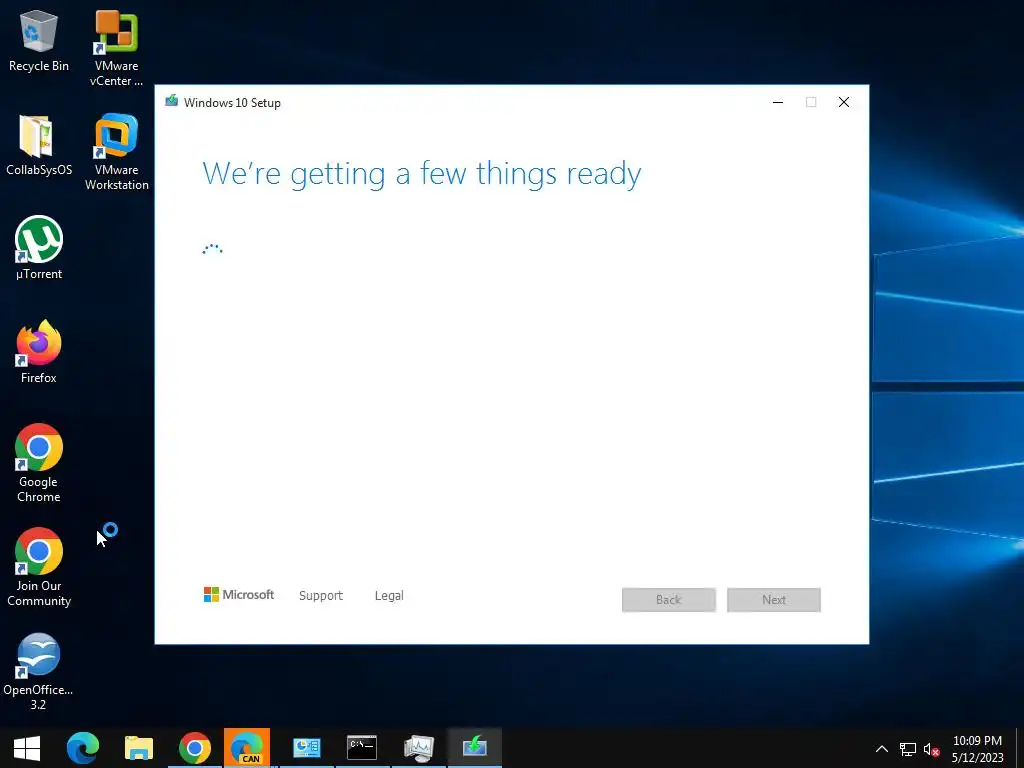The image size is (1024, 768).
Task: Open File Explorer from the taskbar
Action: coord(138,748)
